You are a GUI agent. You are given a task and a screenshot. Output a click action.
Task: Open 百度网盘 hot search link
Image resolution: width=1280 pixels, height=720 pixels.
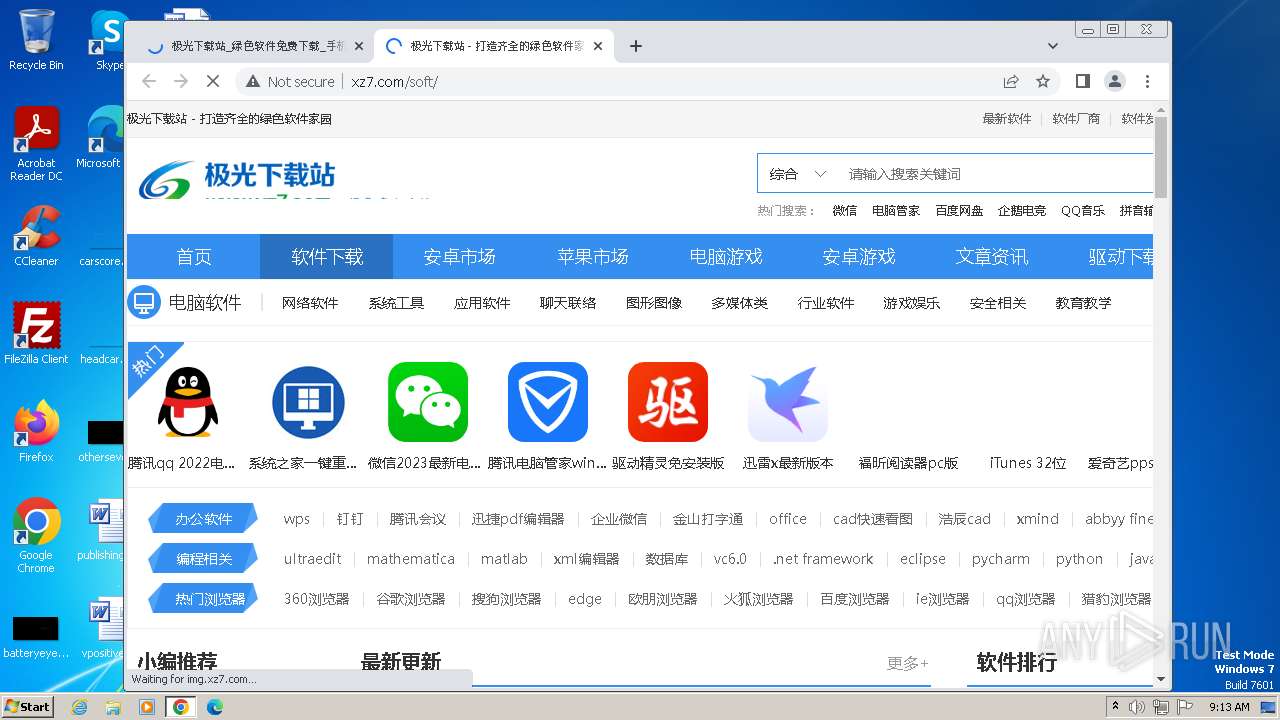(x=959, y=211)
